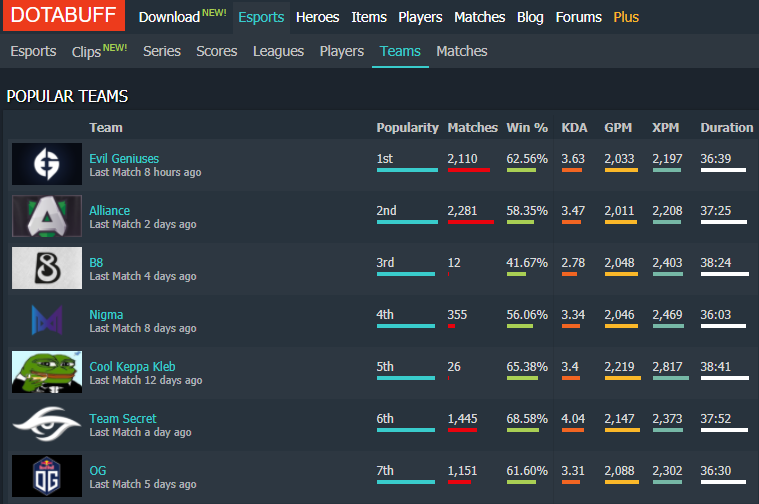Image resolution: width=759 pixels, height=504 pixels.
Task: Switch to the Matches sub-tab
Action: pyautogui.click(x=462, y=51)
